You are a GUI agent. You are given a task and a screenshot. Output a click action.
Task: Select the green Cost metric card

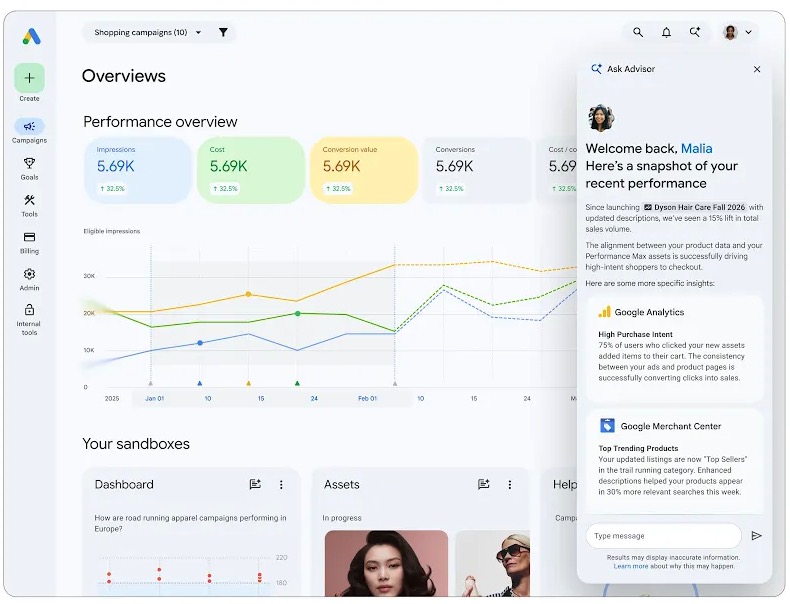pyautogui.click(x=251, y=170)
